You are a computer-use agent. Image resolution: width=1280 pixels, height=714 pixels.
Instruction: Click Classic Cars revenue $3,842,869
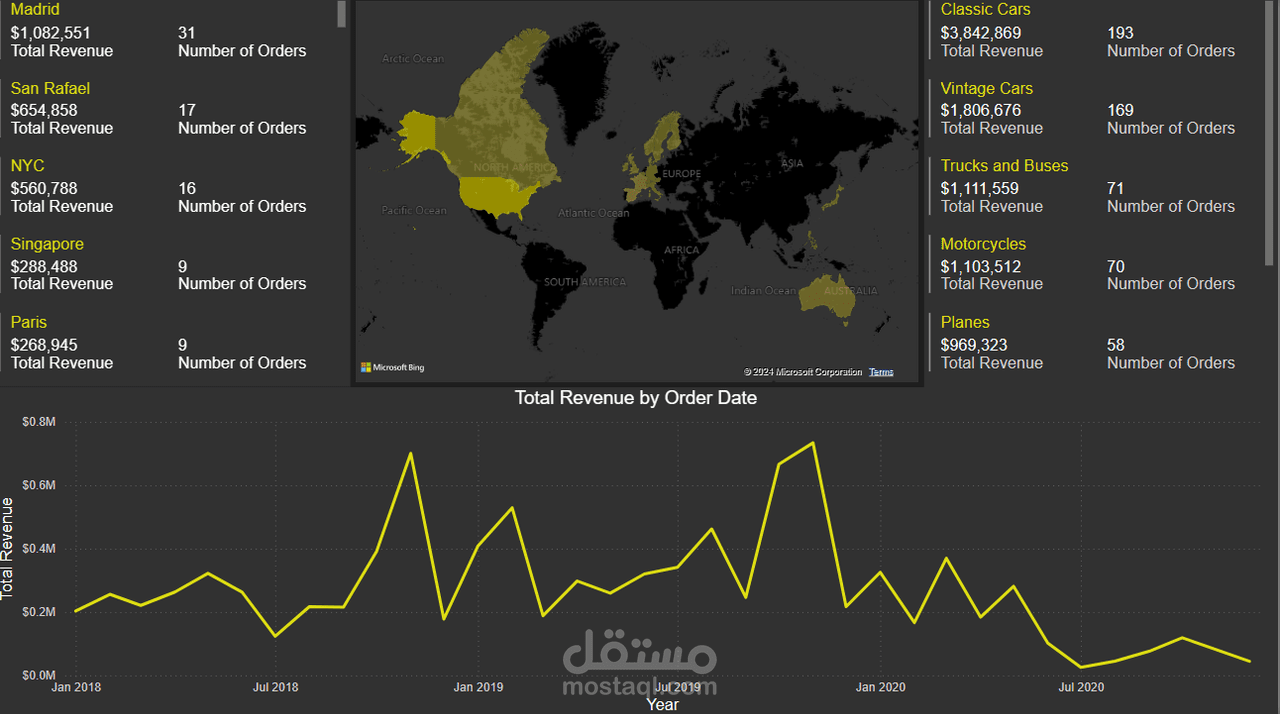pos(981,32)
